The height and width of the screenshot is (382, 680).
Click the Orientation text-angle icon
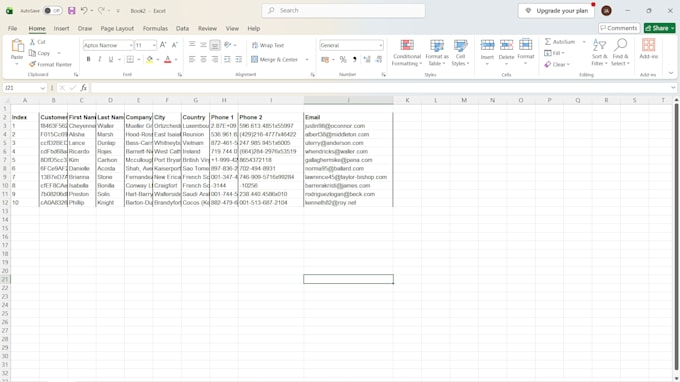(228, 45)
